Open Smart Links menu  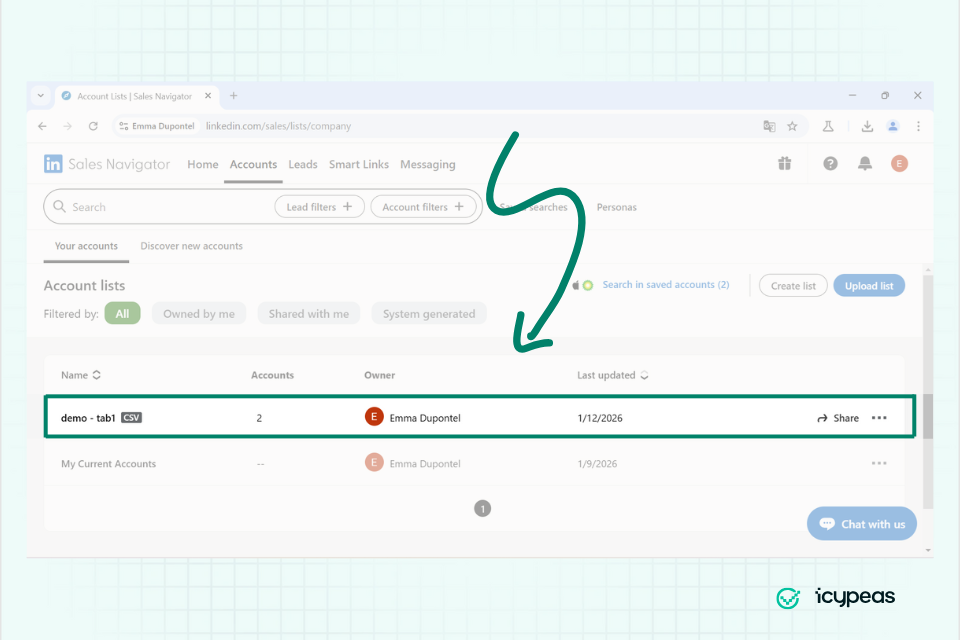[359, 164]
